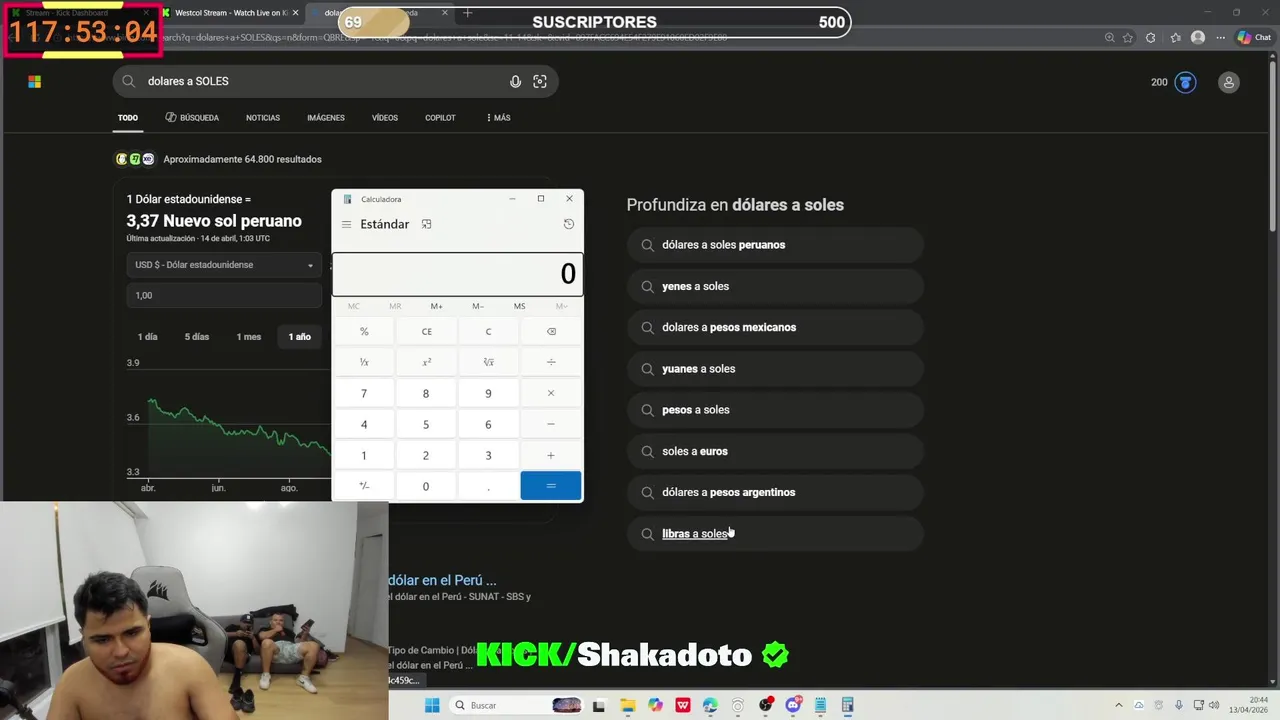
Task: Click the number 0 key in Calculator
Action: pos(426,486)
